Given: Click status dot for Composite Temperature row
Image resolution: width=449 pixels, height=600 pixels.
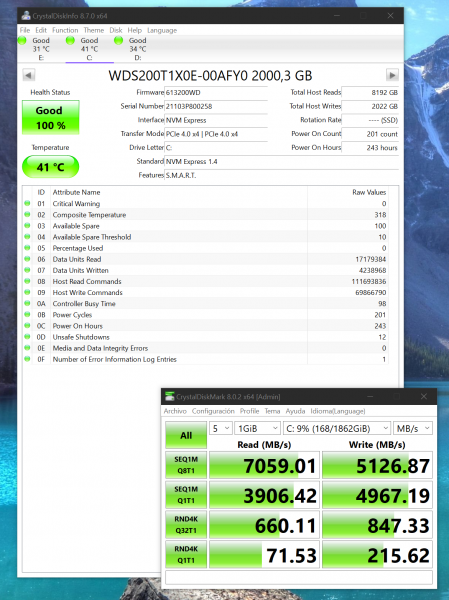Looking at the screenshot, I should (27, 215).
